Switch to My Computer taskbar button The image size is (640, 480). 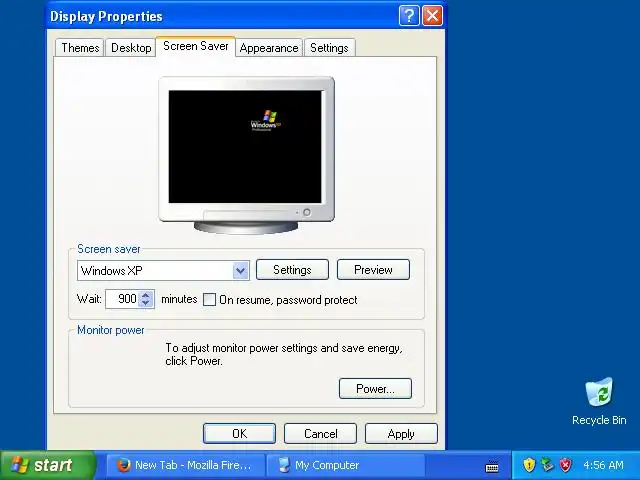pyautogui.click(x=345, y=465)
